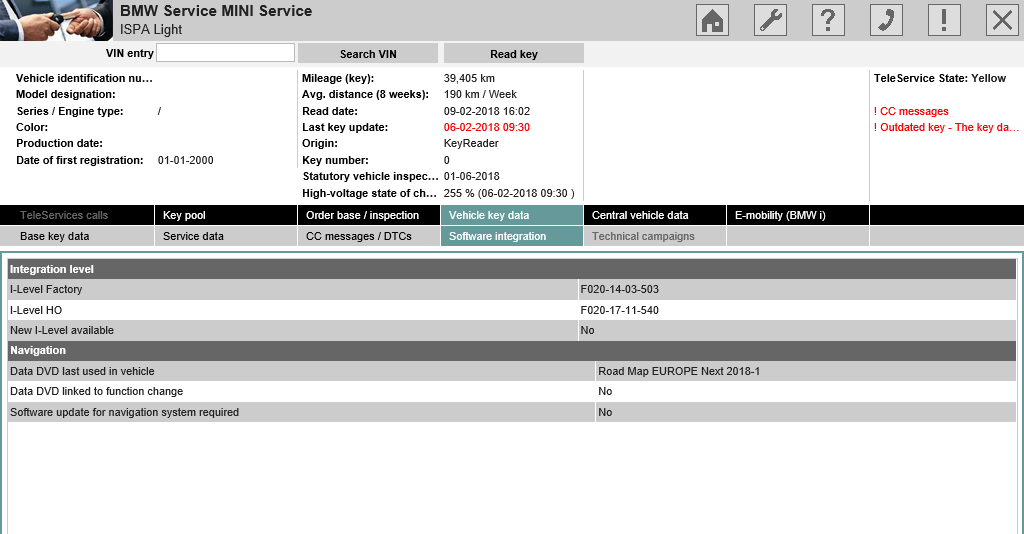
Task: Open the wrench settings icon
Action: pos(770,20)
